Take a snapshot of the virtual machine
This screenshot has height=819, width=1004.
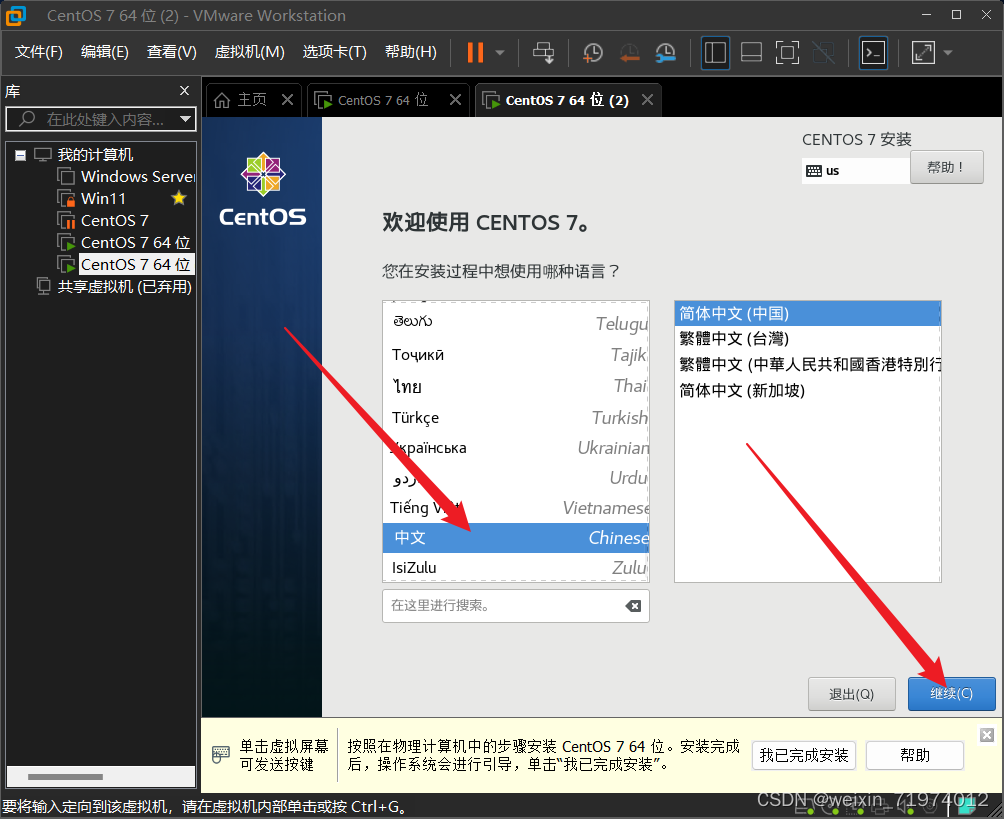592,53
